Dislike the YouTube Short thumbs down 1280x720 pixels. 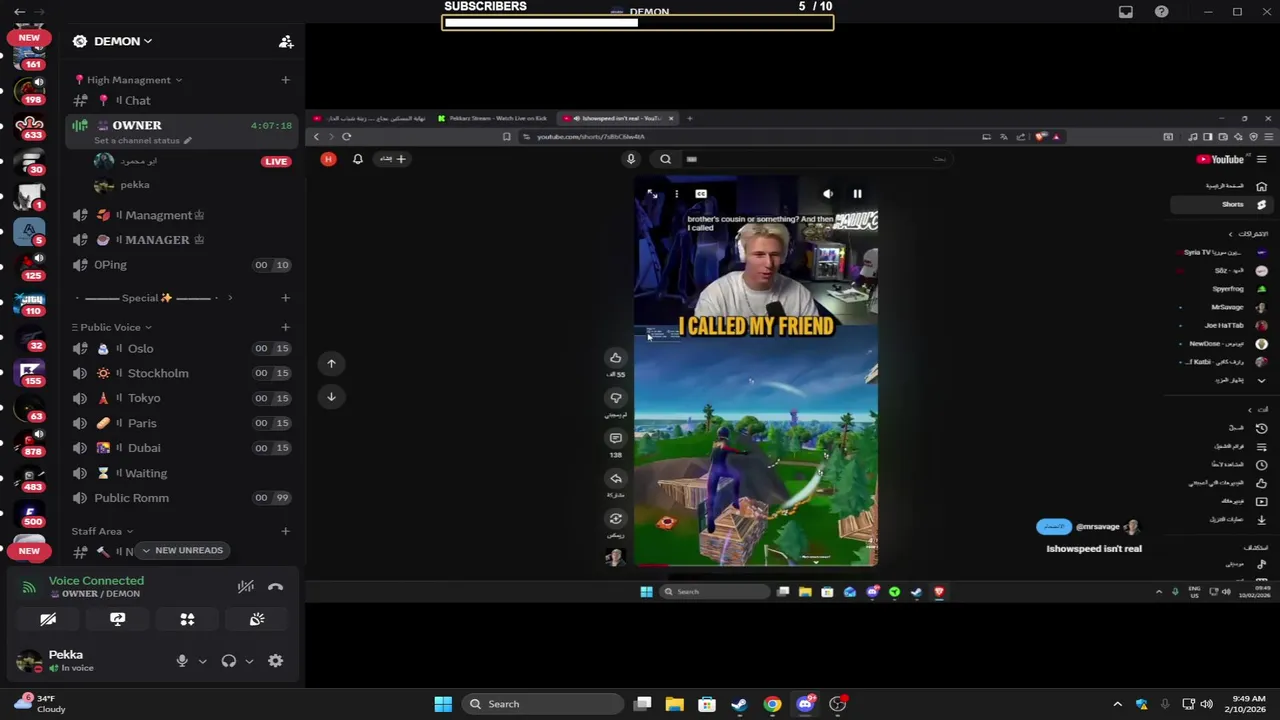click(x=616, y=398)
